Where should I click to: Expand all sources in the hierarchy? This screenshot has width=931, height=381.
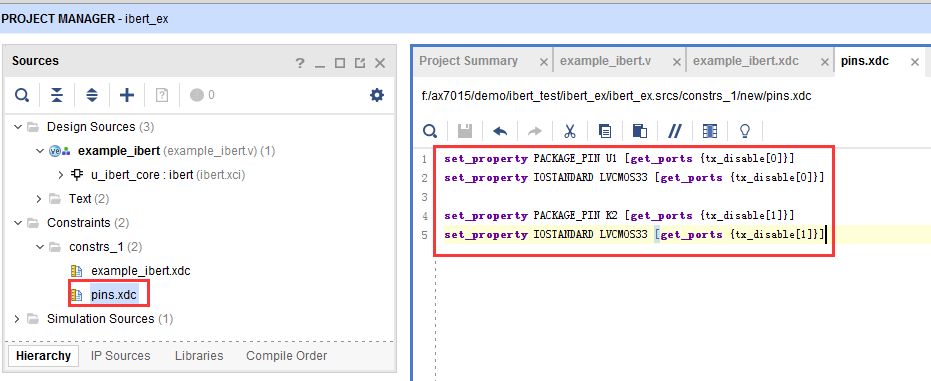pyautogui.click(x=91, y=95)
